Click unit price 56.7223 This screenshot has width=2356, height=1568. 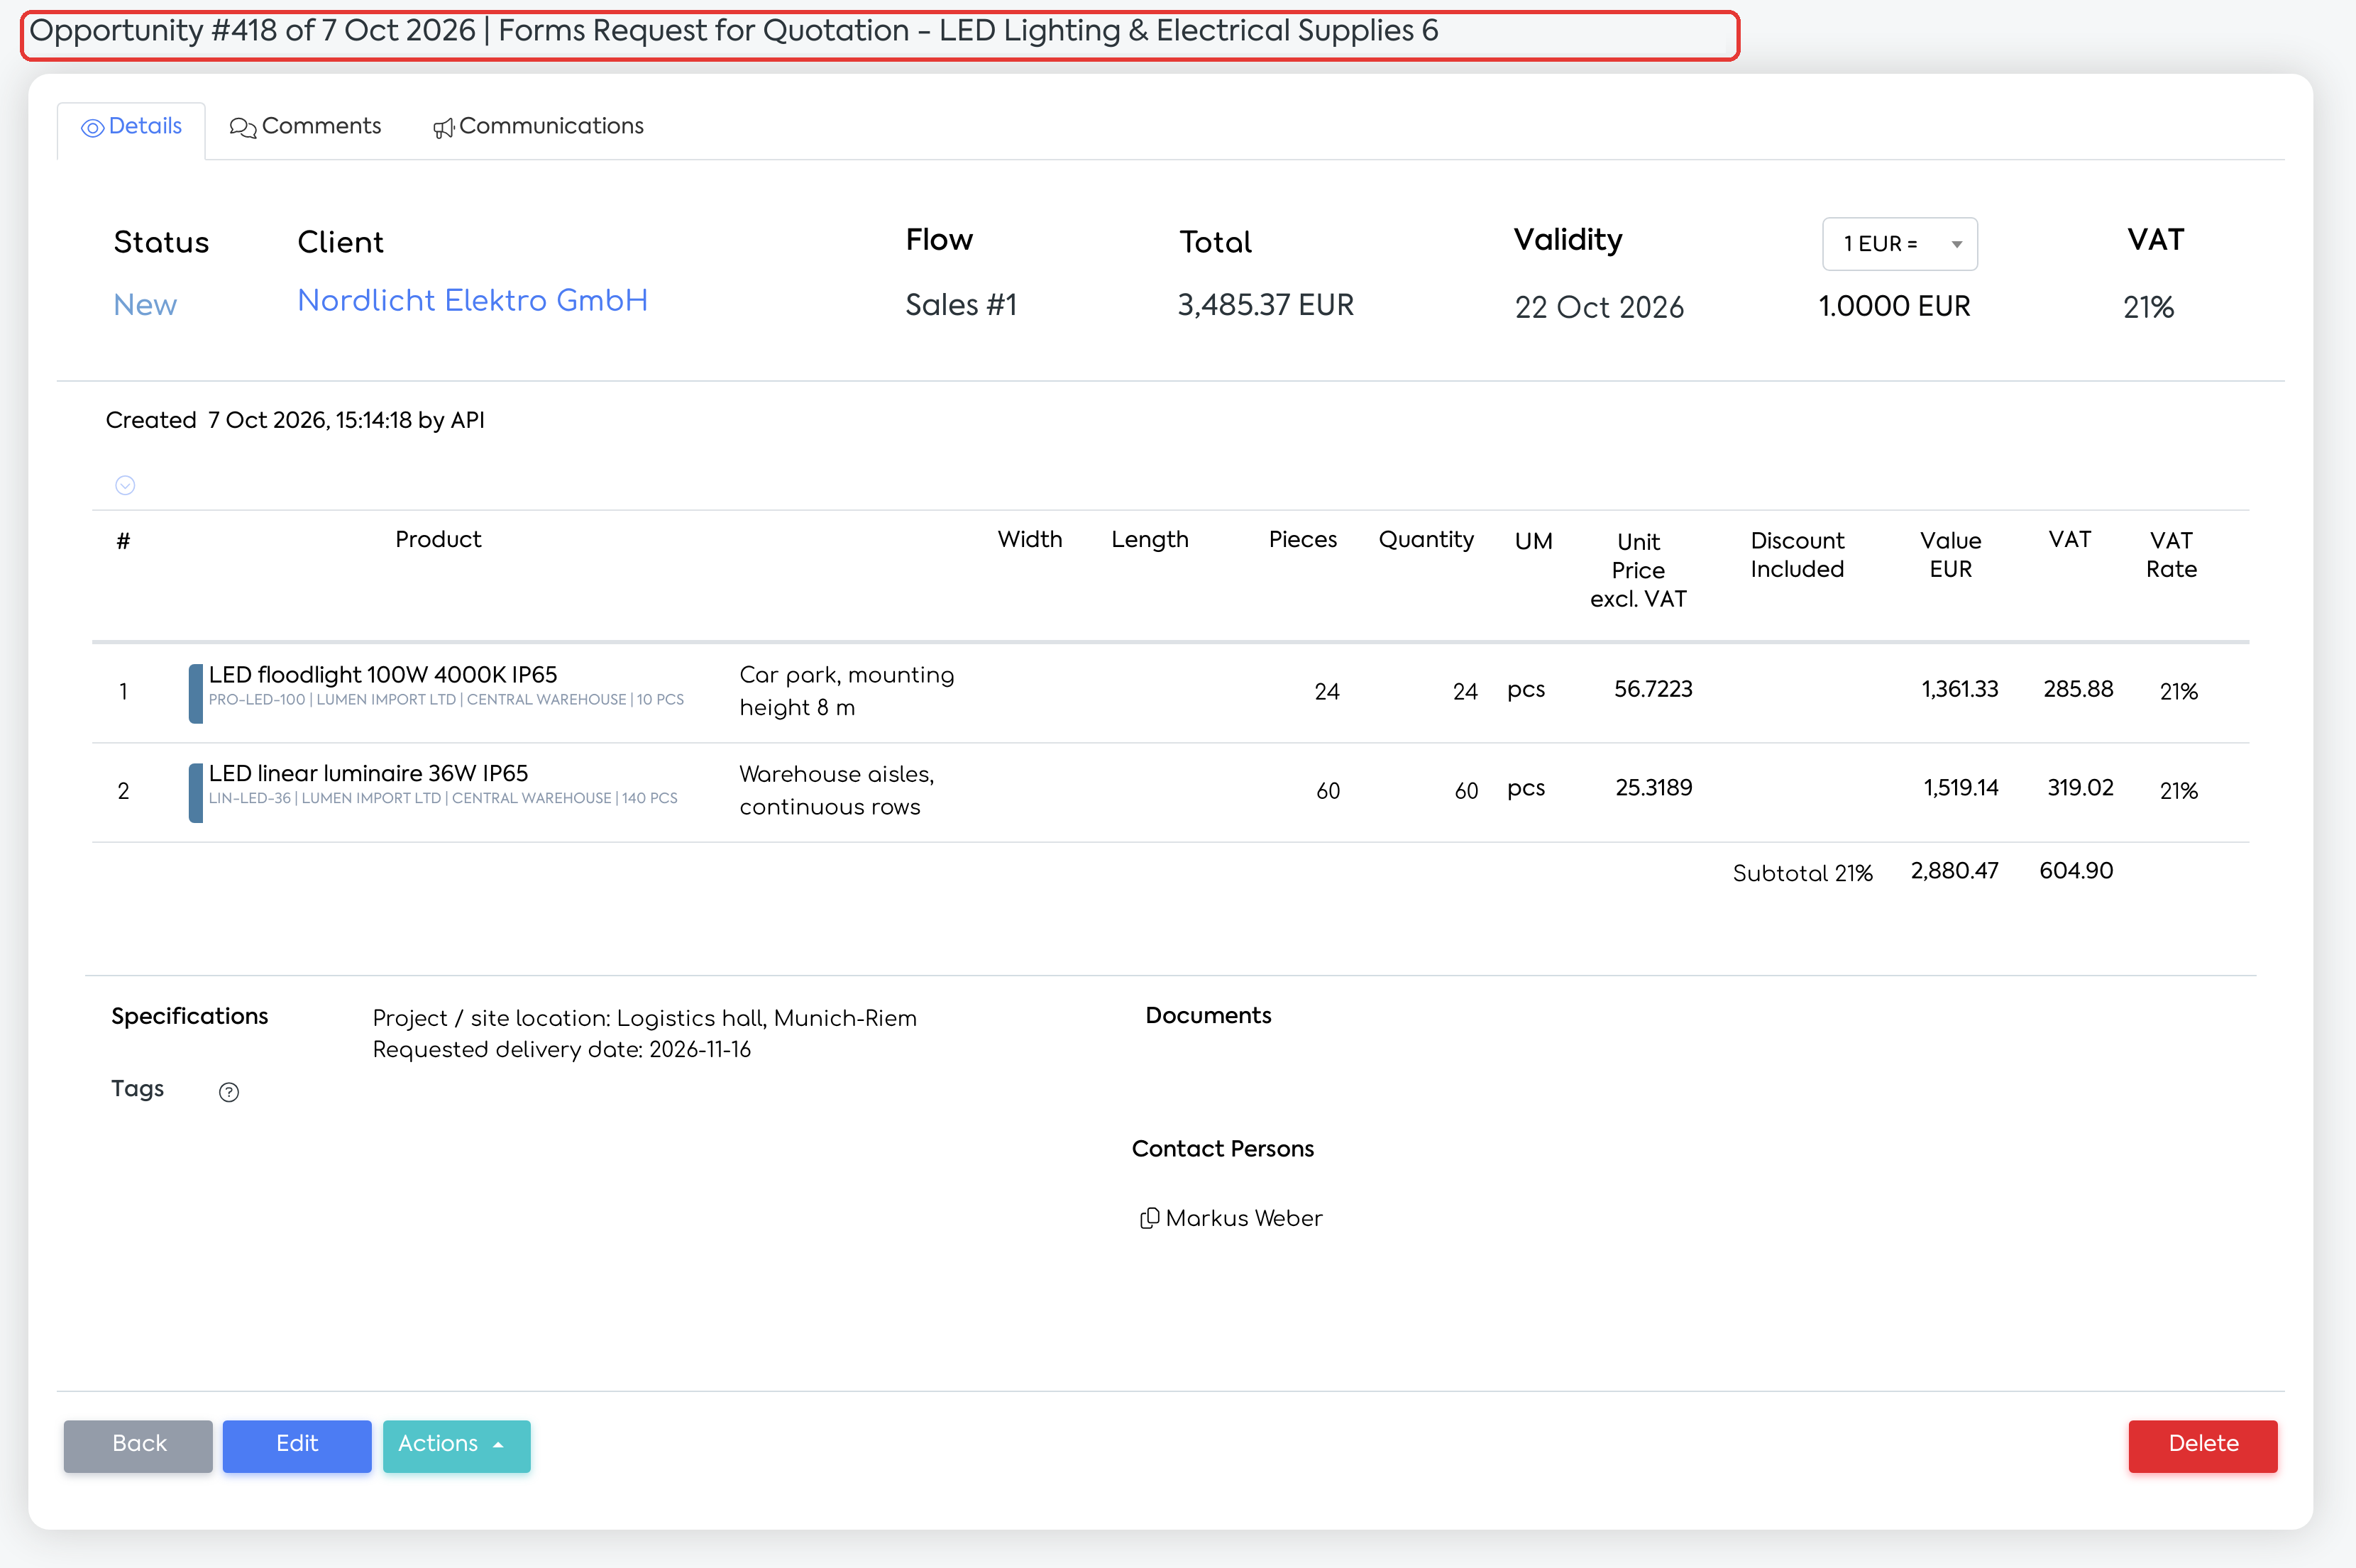point(1653,689)
